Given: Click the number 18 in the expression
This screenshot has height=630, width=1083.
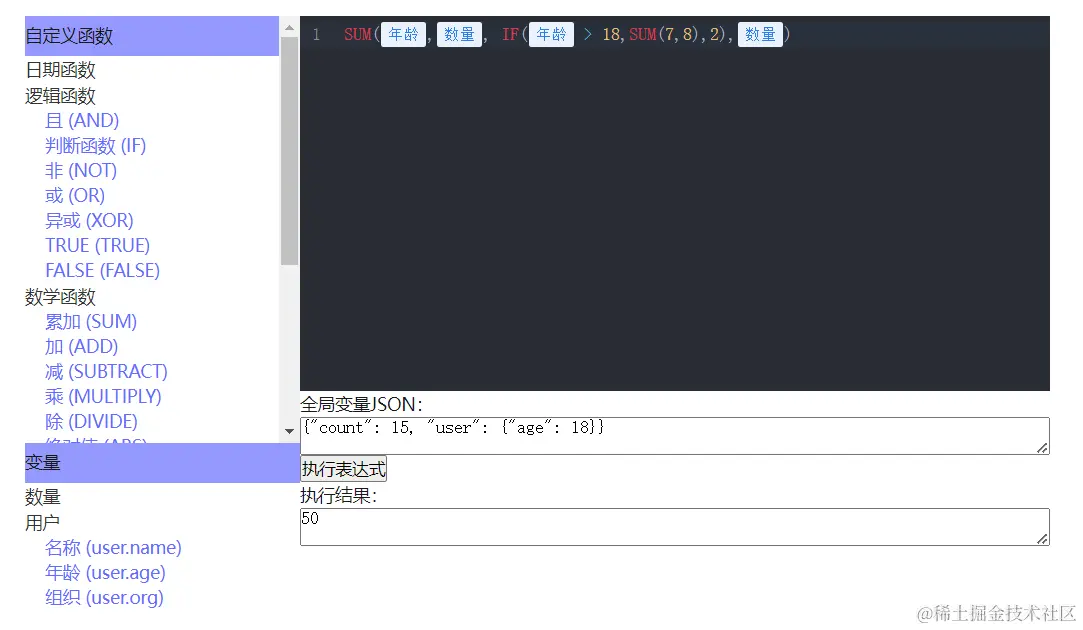Looking at the screenshot, I should (x=611, y=35).
